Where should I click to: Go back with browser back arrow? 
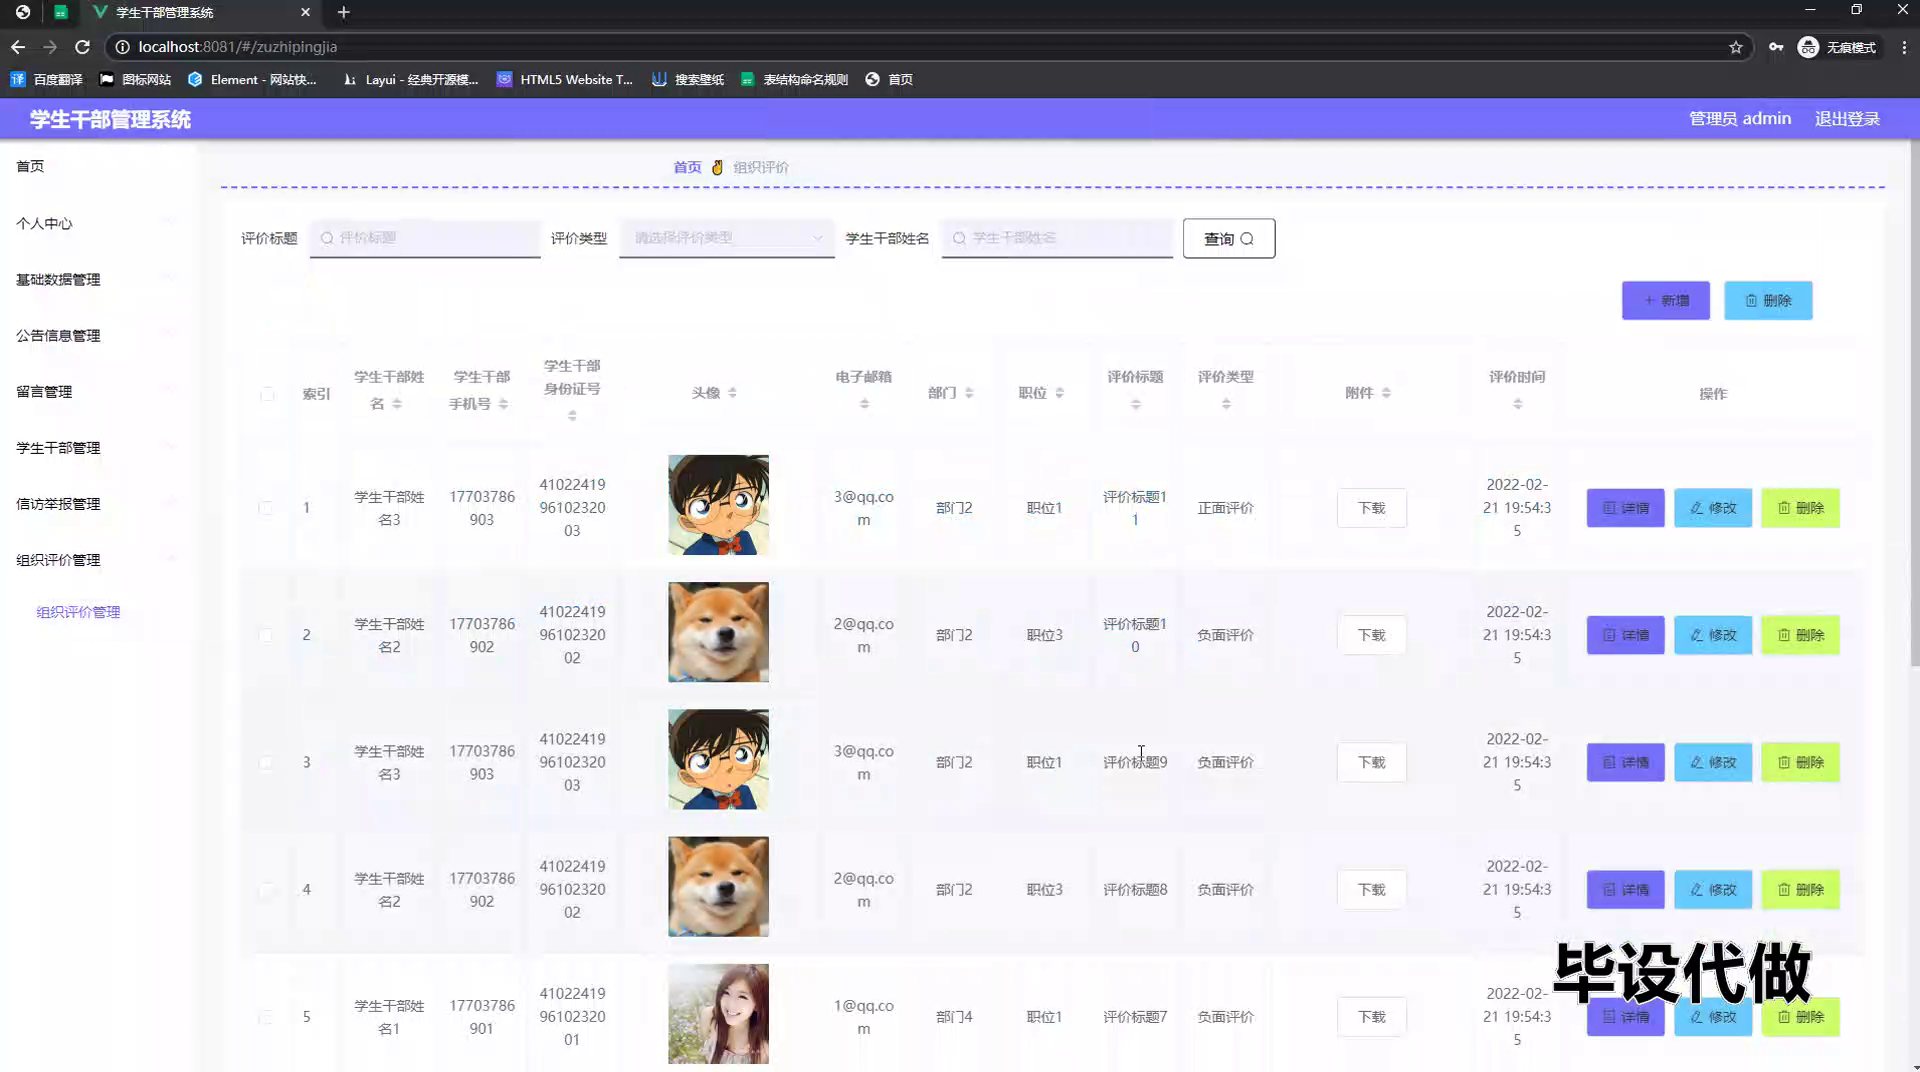pos(18,47)
